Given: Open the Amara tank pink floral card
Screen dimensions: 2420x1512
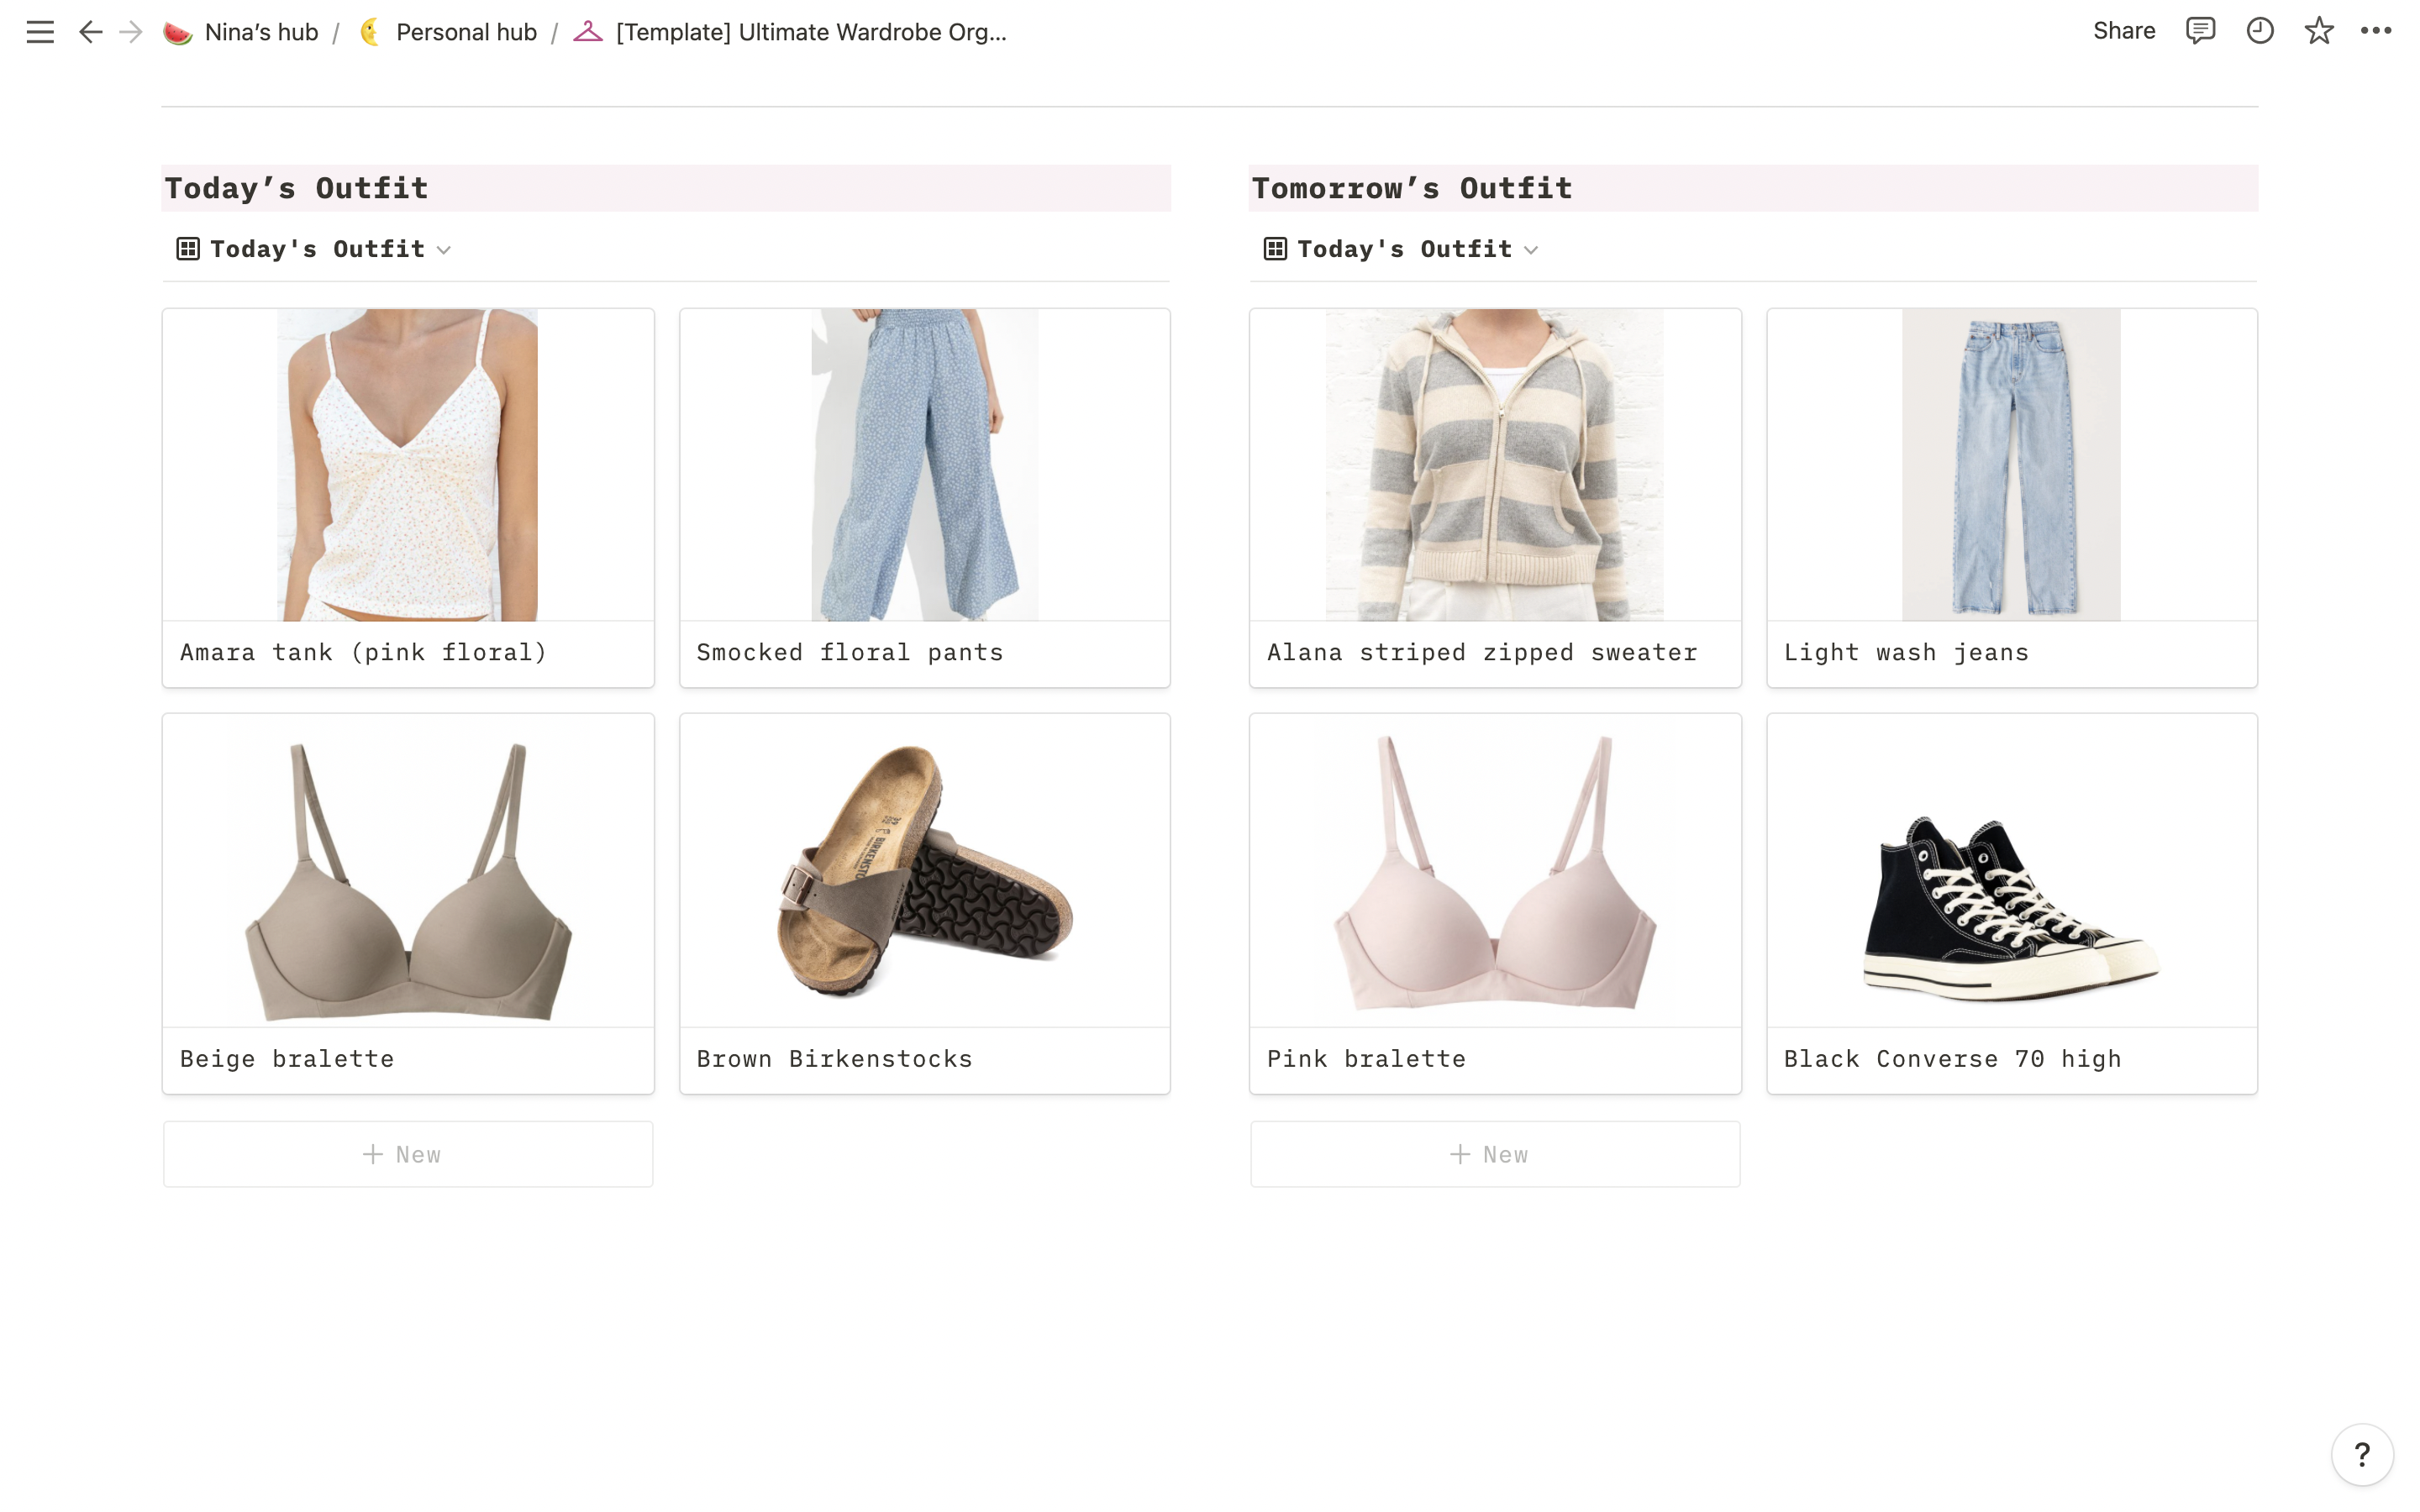Looking at the screenshot, I should (408, 497).
